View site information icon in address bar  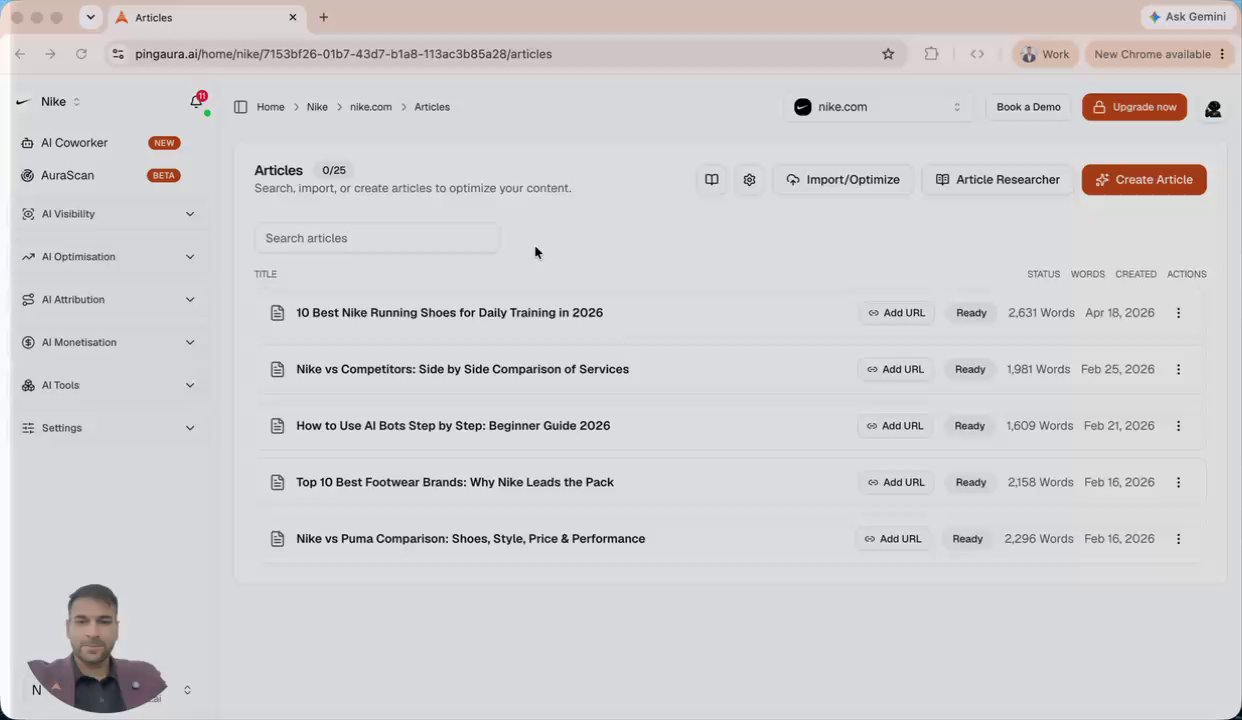(118, 54)
